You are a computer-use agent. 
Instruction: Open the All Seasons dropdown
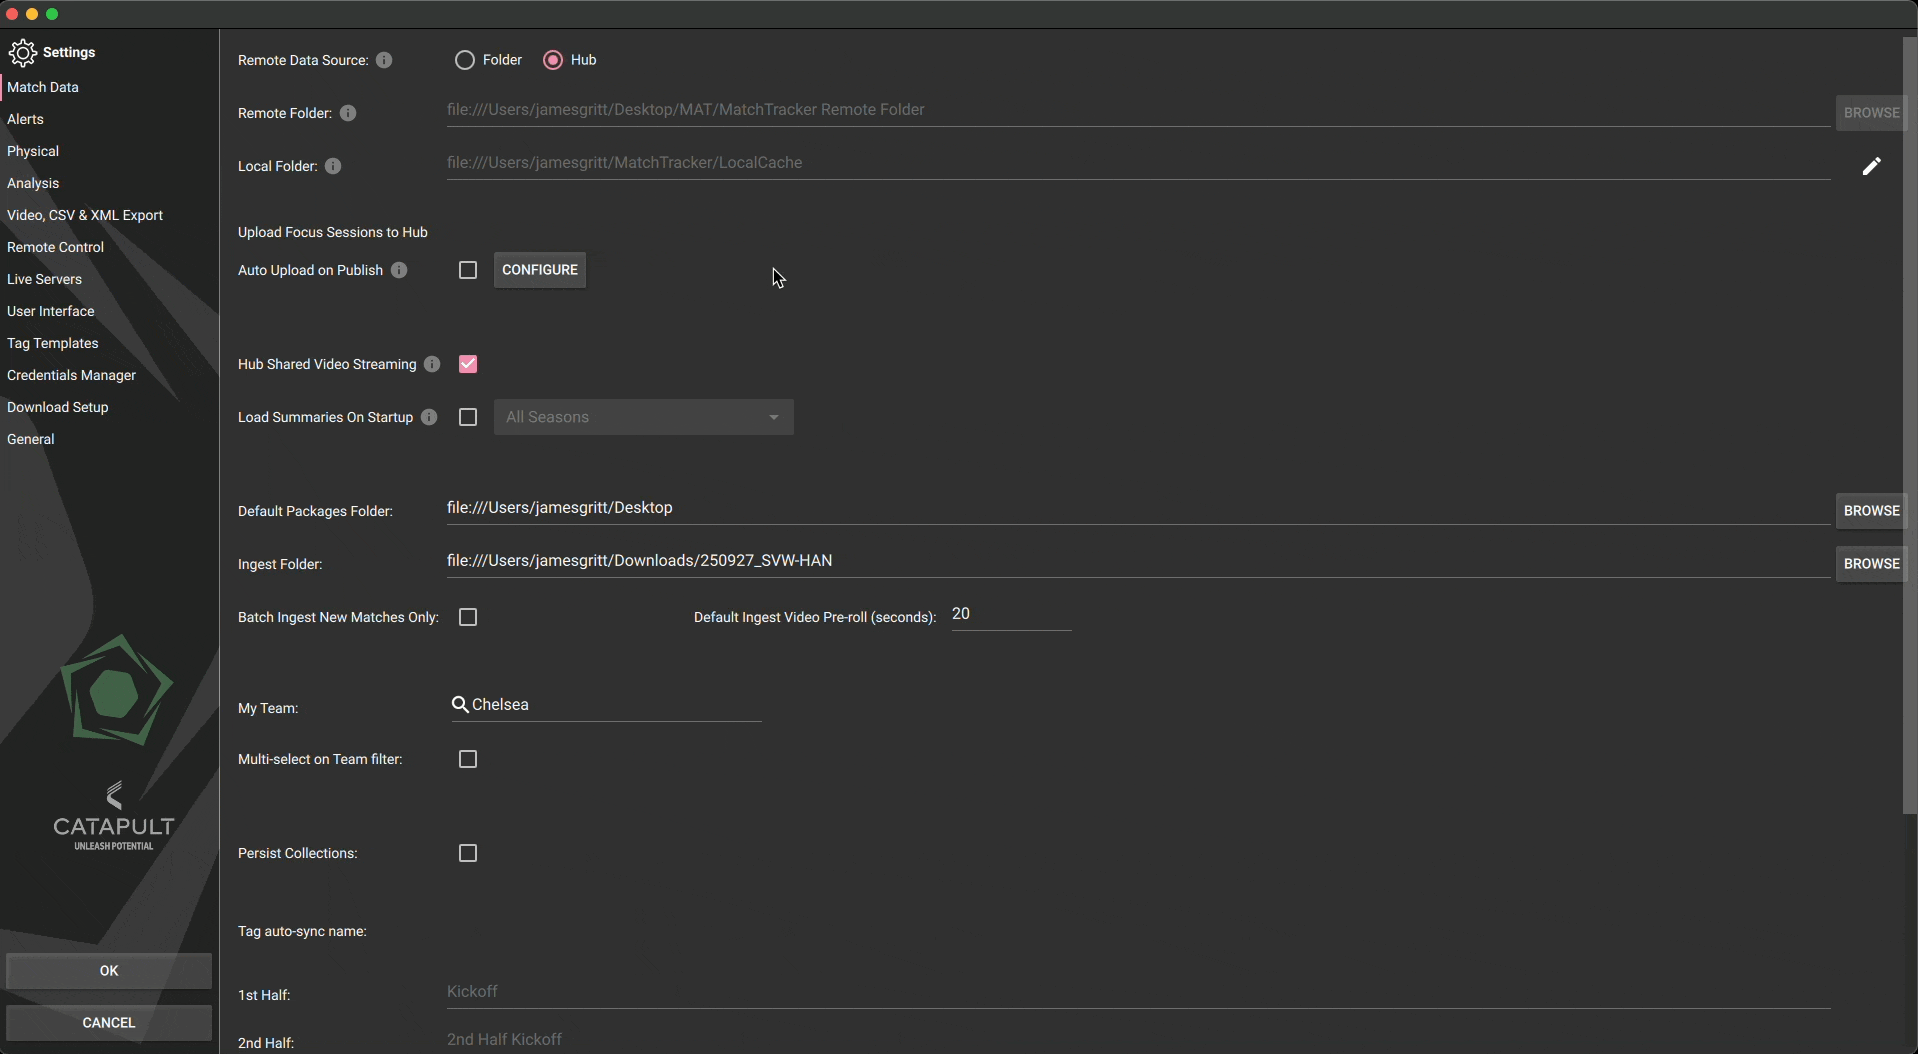pos(644,417)
